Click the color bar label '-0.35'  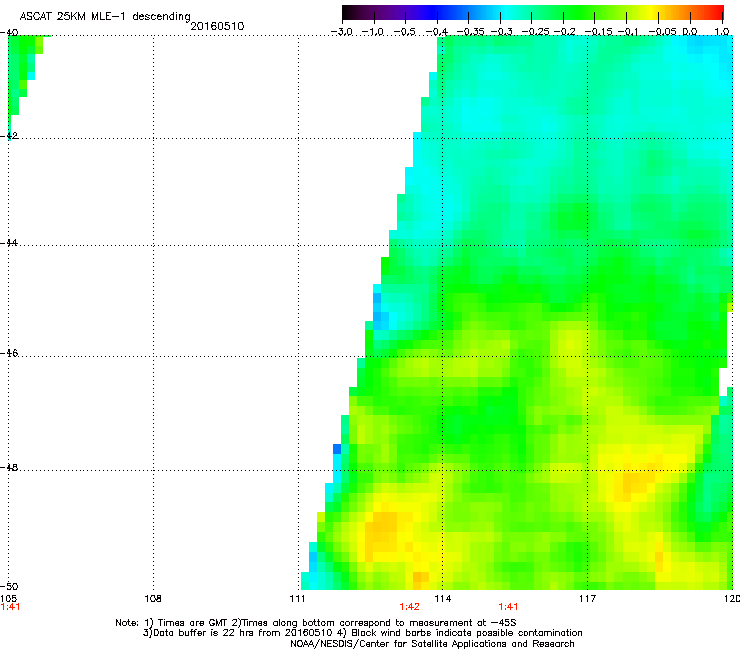tap(471, 32)
